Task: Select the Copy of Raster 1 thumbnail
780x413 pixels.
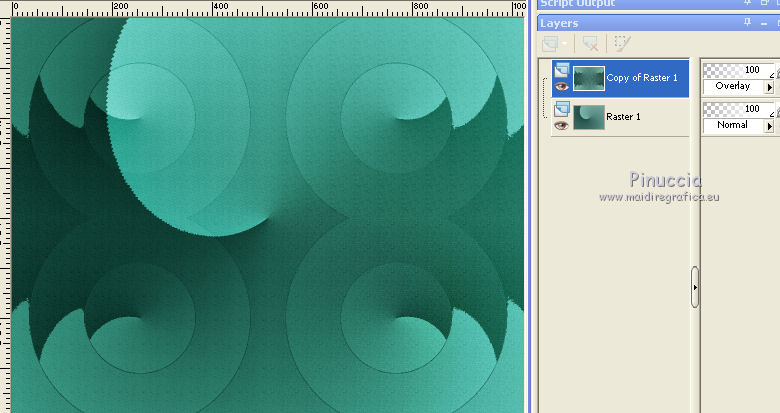Action: point(589,78)
